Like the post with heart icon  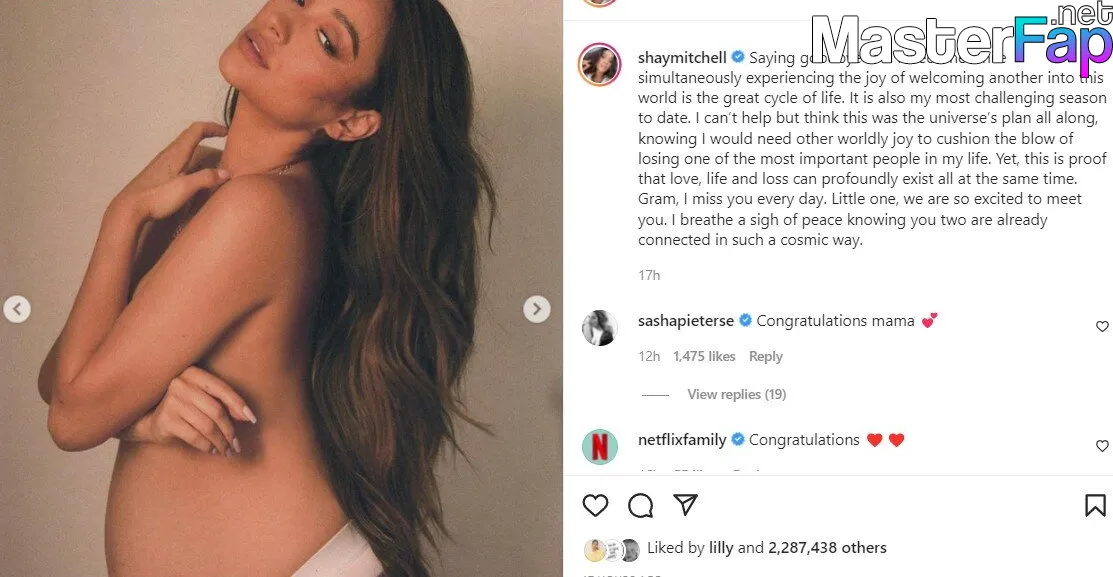click(595, 506)
